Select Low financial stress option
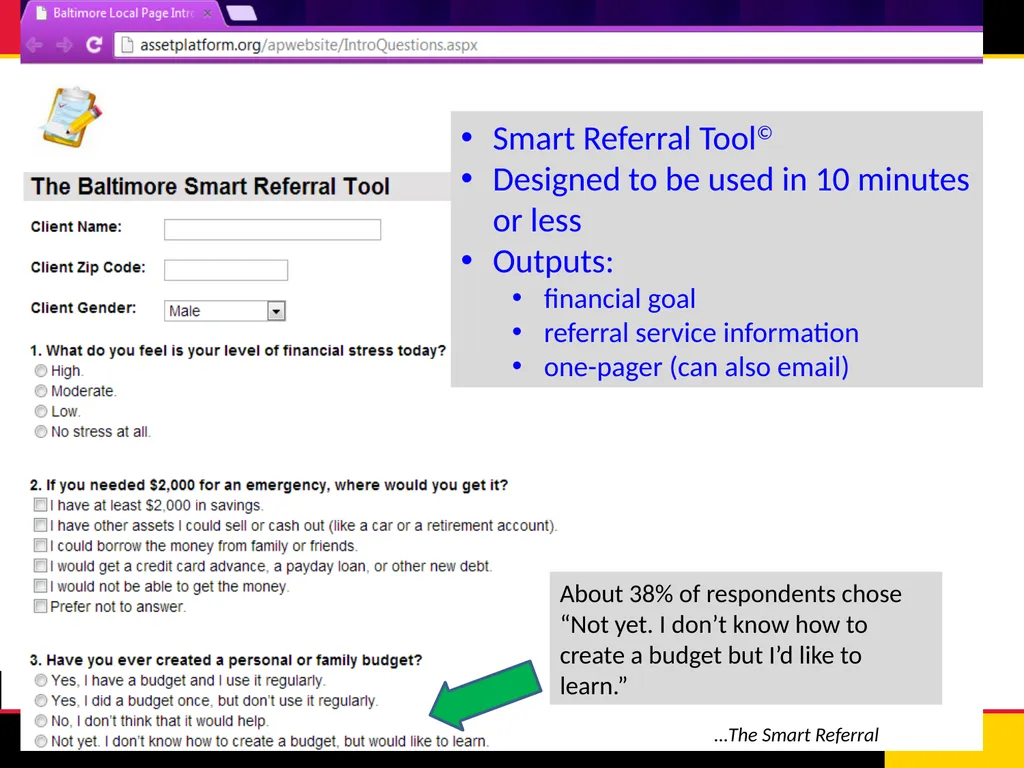The image size is (1024, 768). [40, 411]
